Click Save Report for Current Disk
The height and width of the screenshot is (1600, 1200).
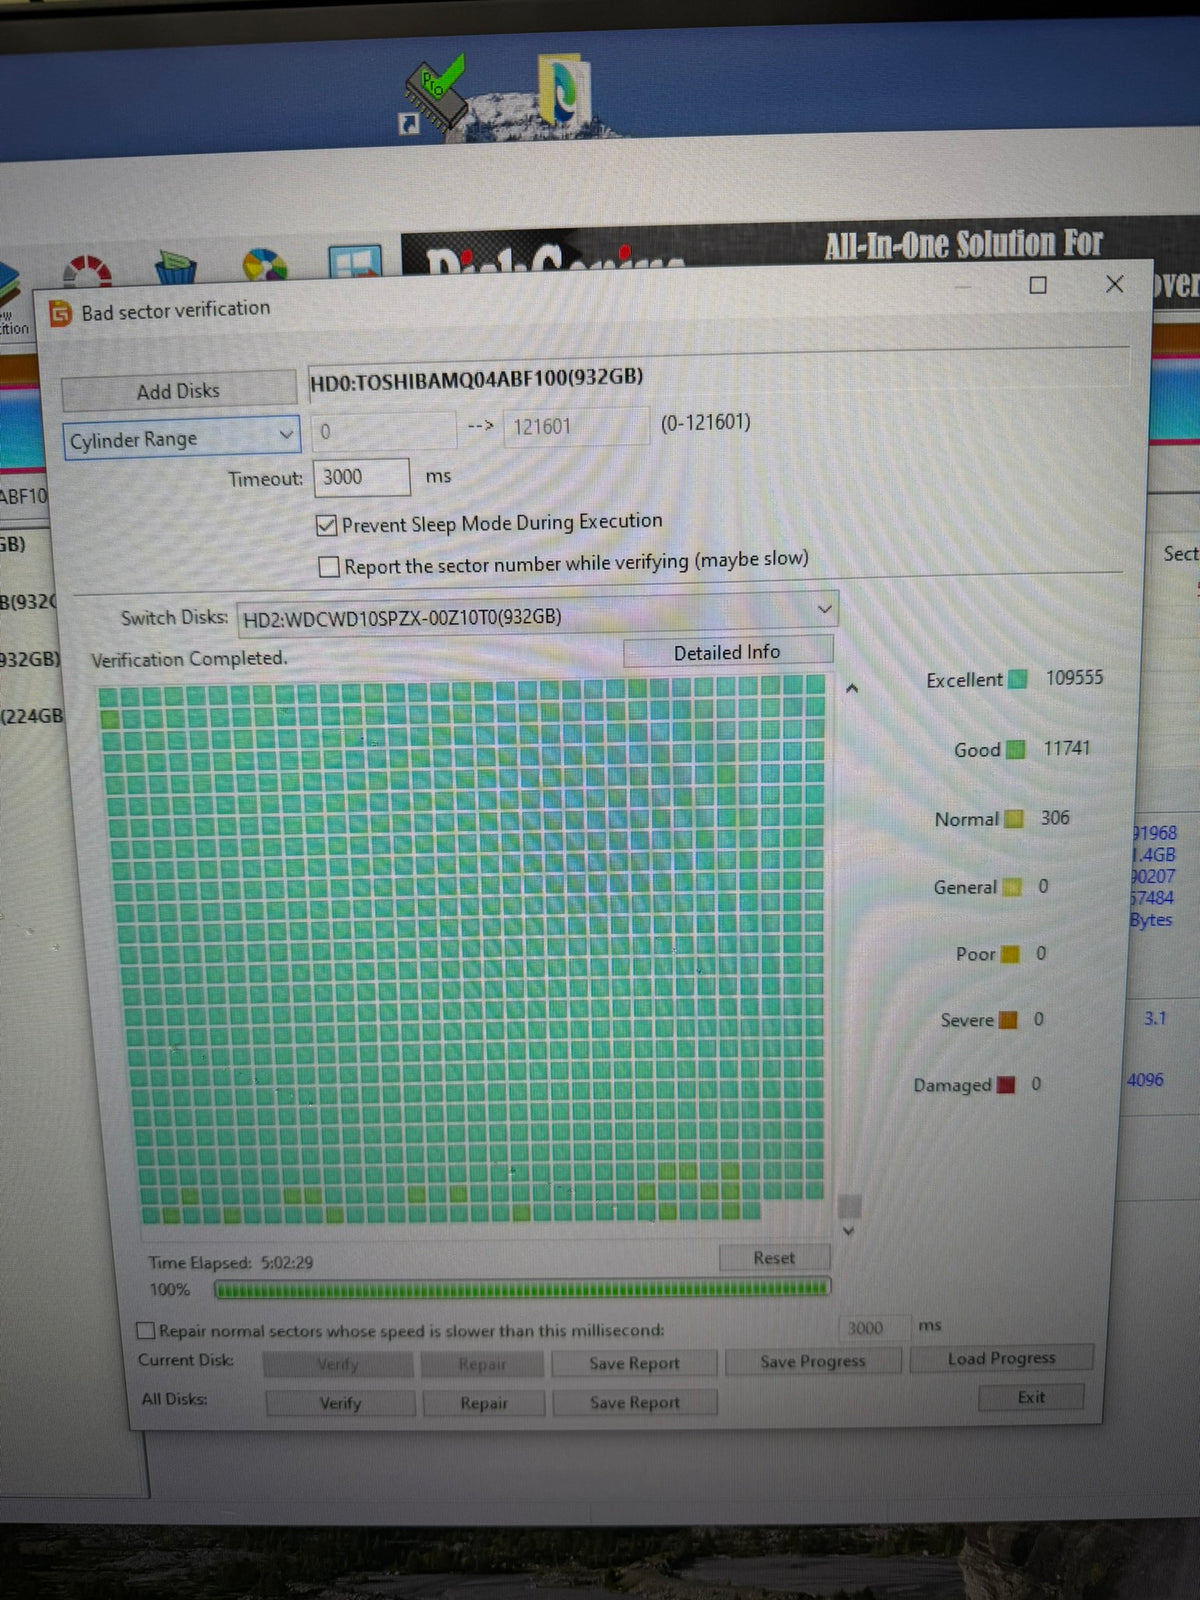click(x=634, y=1363)
